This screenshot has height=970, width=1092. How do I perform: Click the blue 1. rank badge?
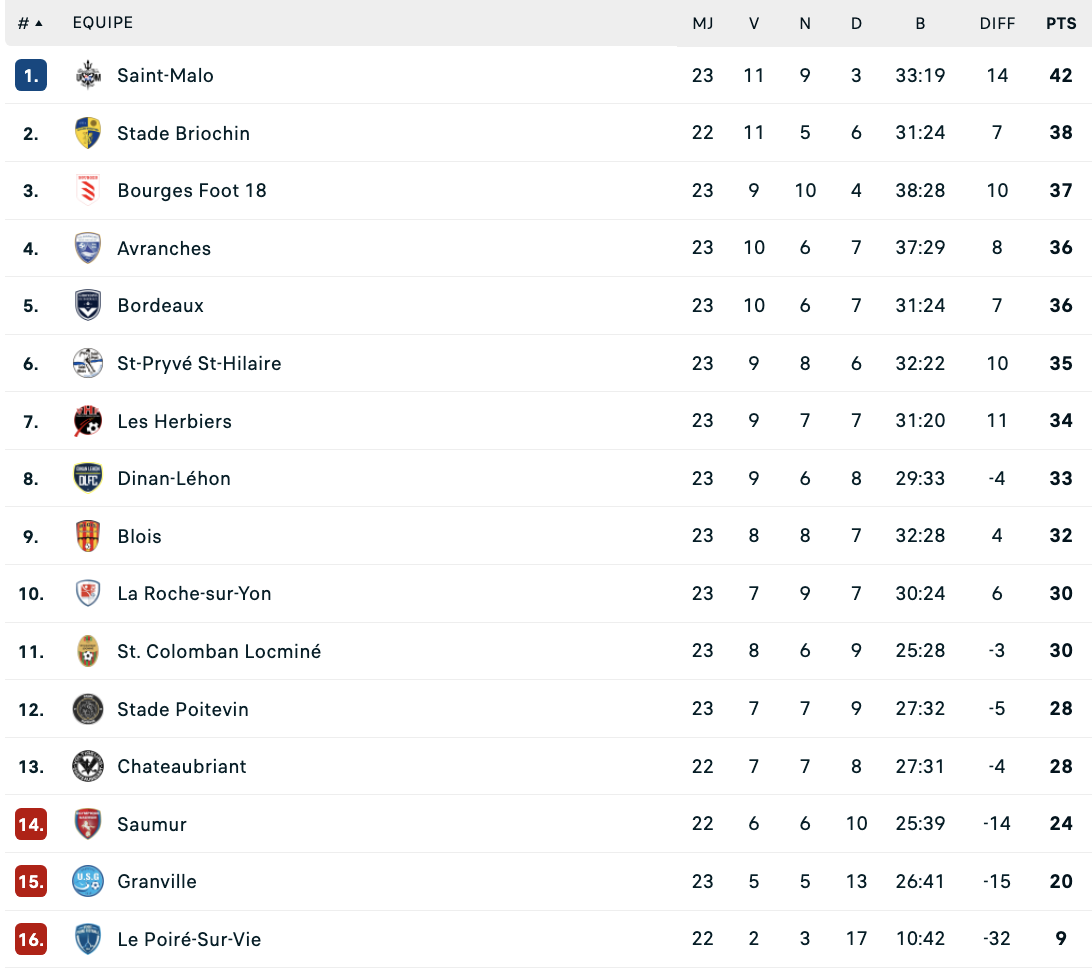[31, 75]
